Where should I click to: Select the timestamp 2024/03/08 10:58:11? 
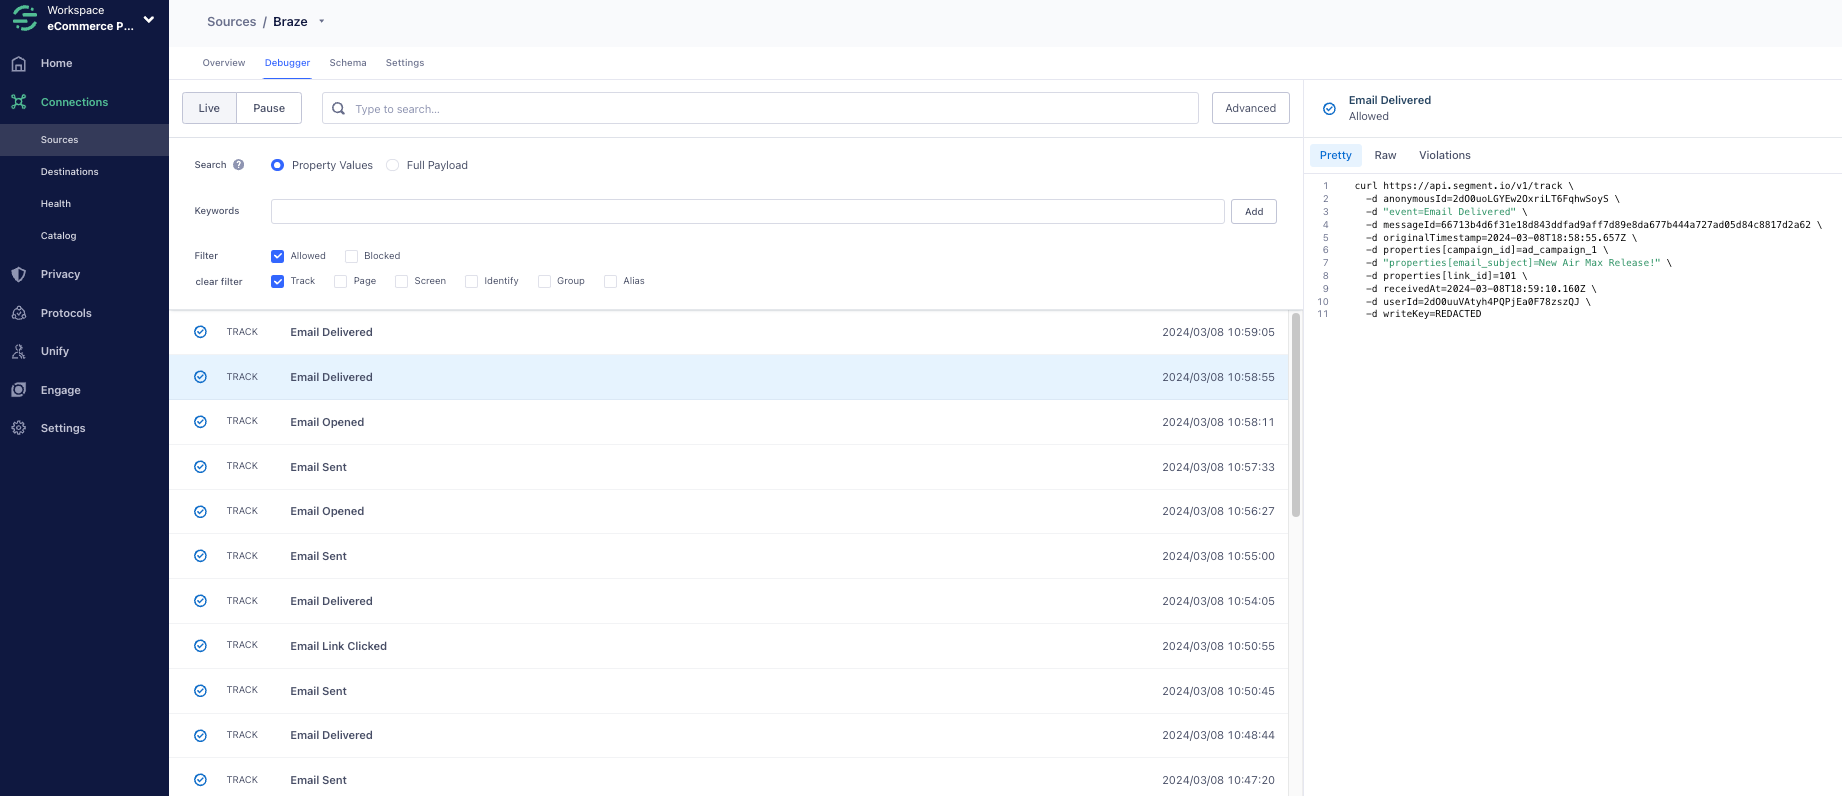(x=1218, y=422)
